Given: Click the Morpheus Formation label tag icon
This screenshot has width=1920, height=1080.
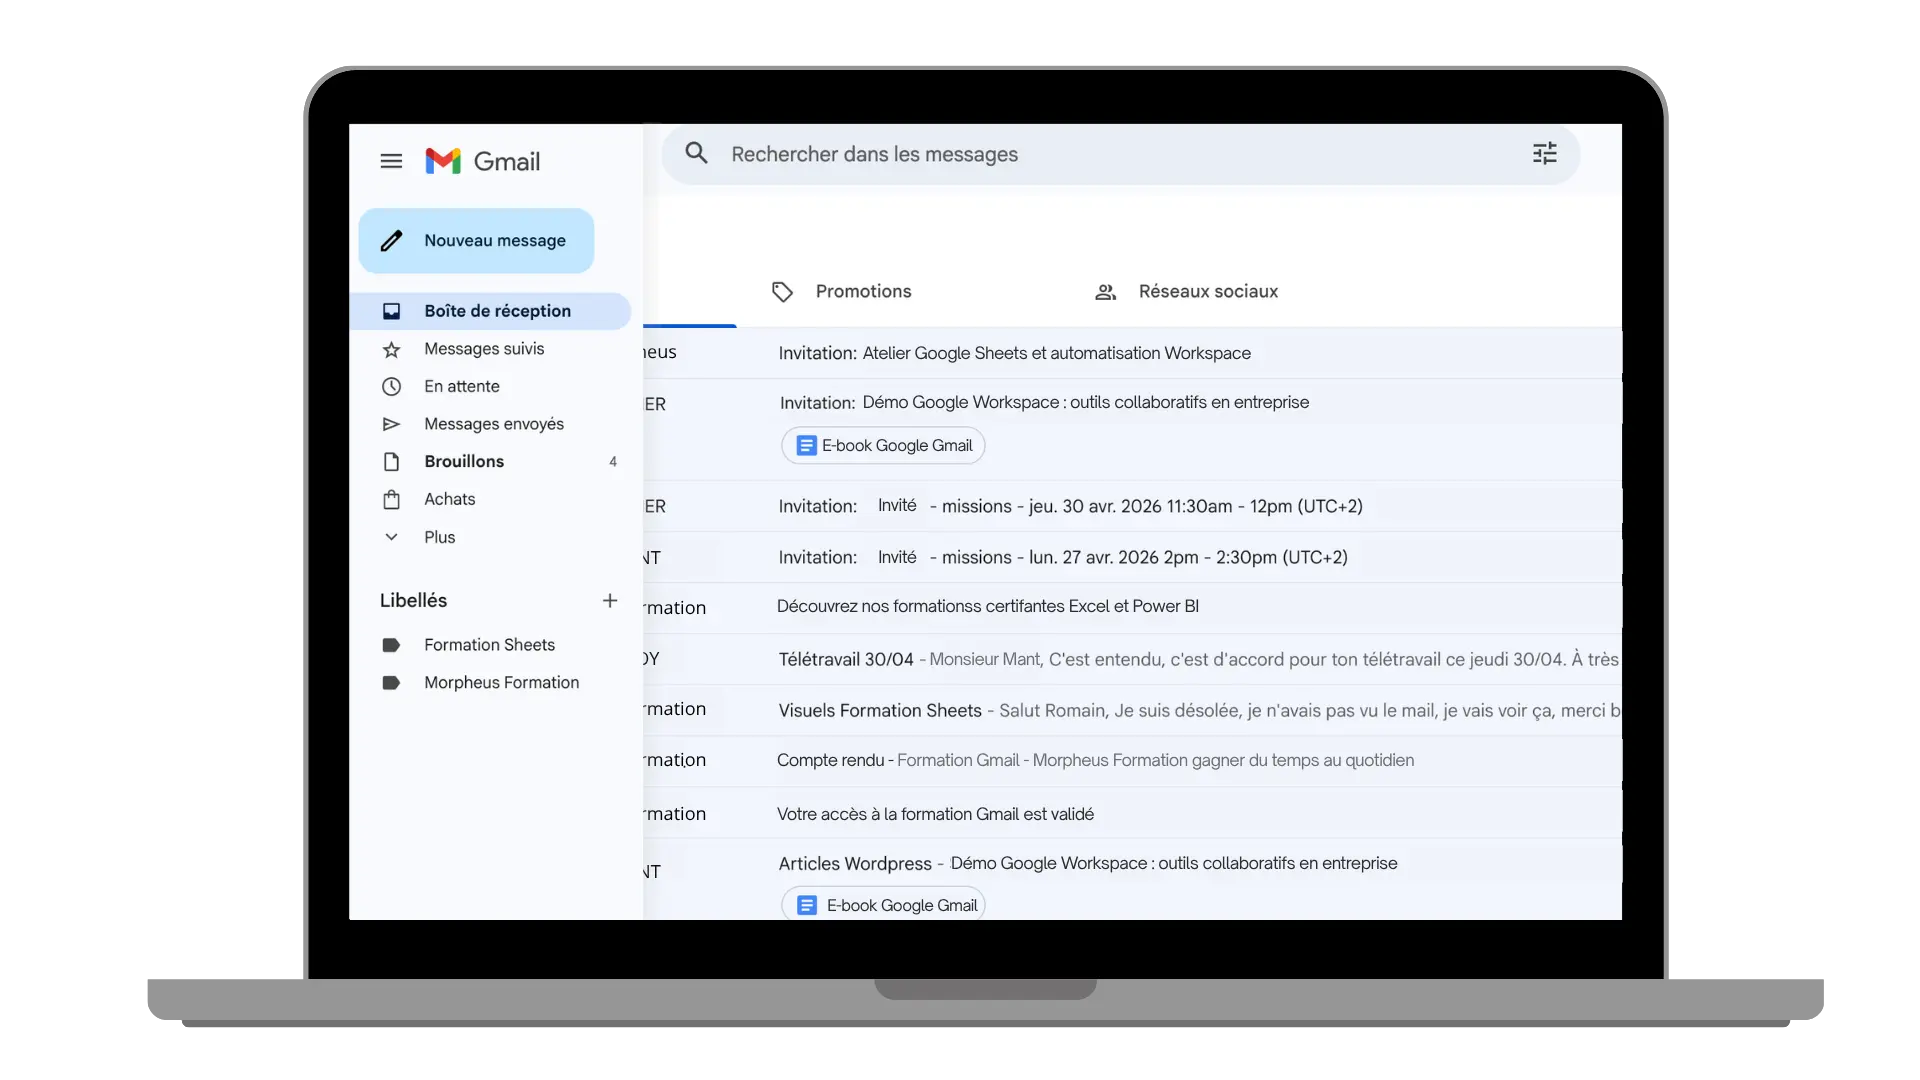Looking at the screenshot, I should click(x=391, y=683).
